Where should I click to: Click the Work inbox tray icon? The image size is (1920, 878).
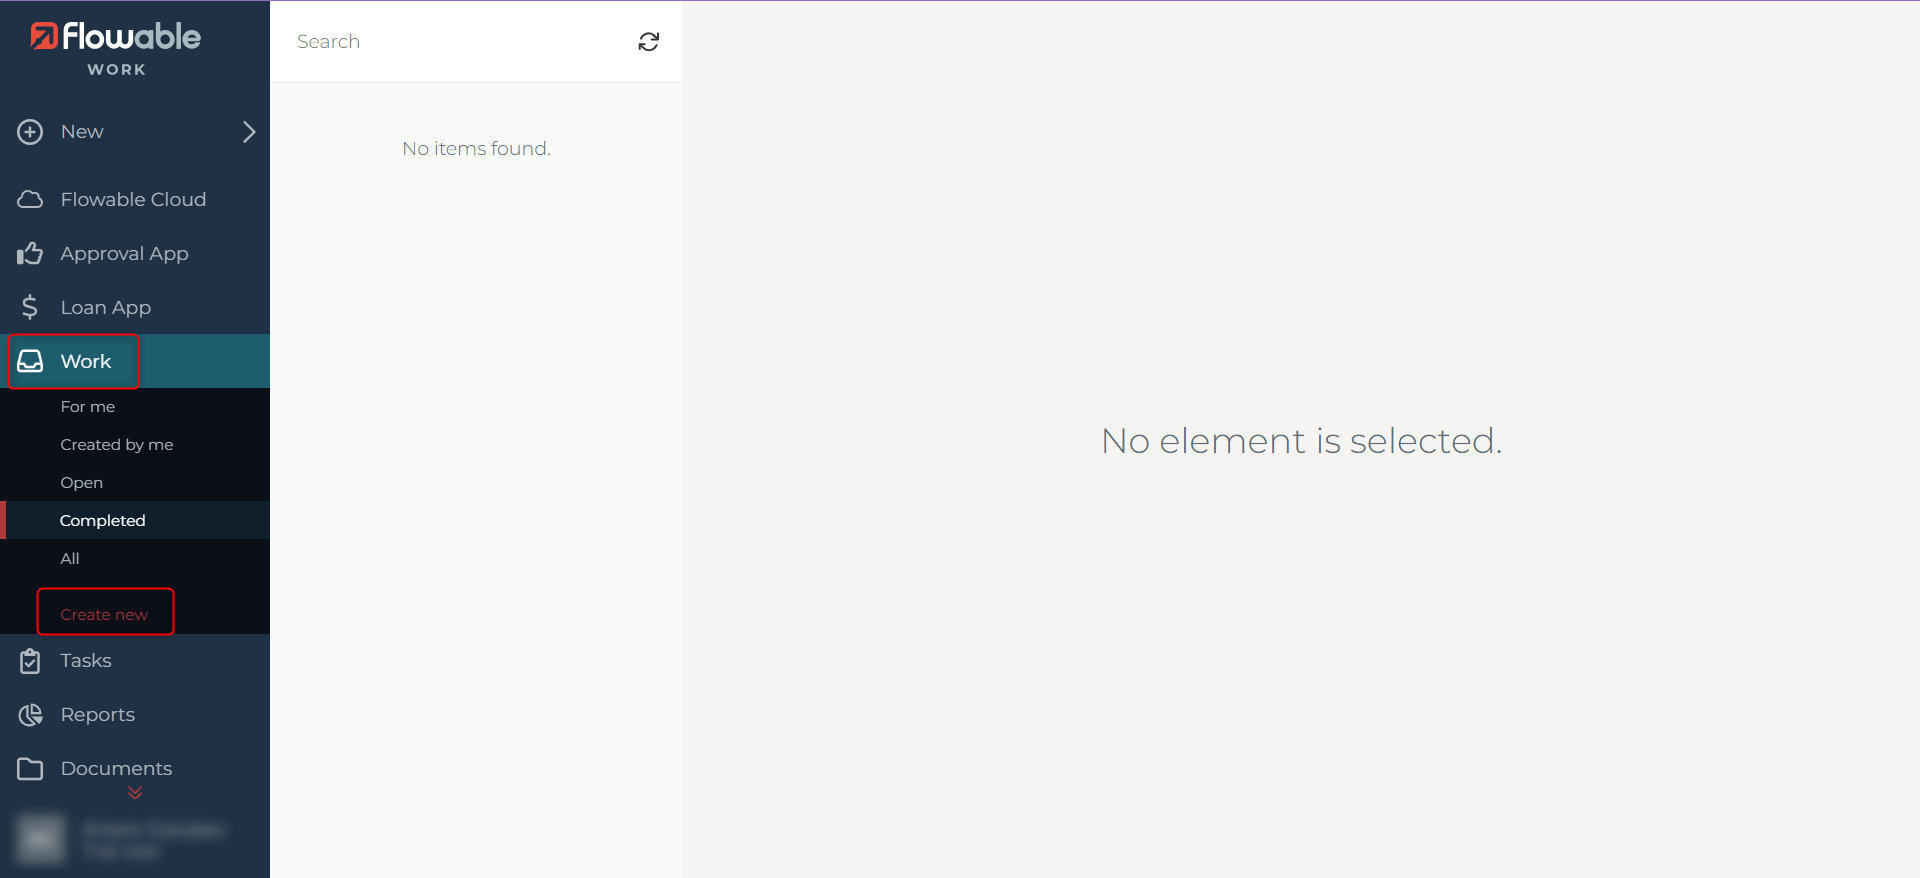pos(30,361)
